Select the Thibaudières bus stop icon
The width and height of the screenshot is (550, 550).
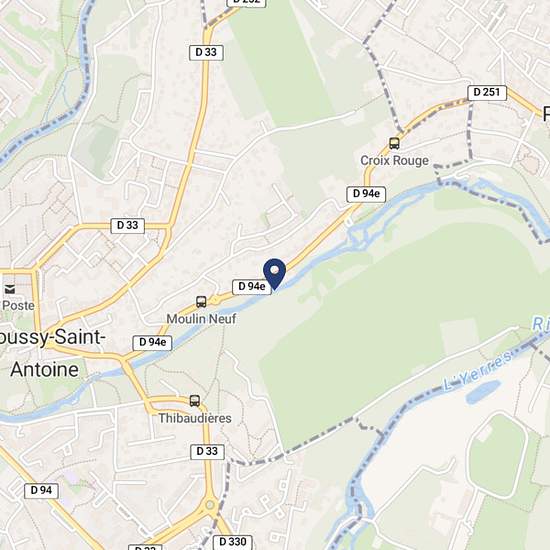[x=195, y=401]
